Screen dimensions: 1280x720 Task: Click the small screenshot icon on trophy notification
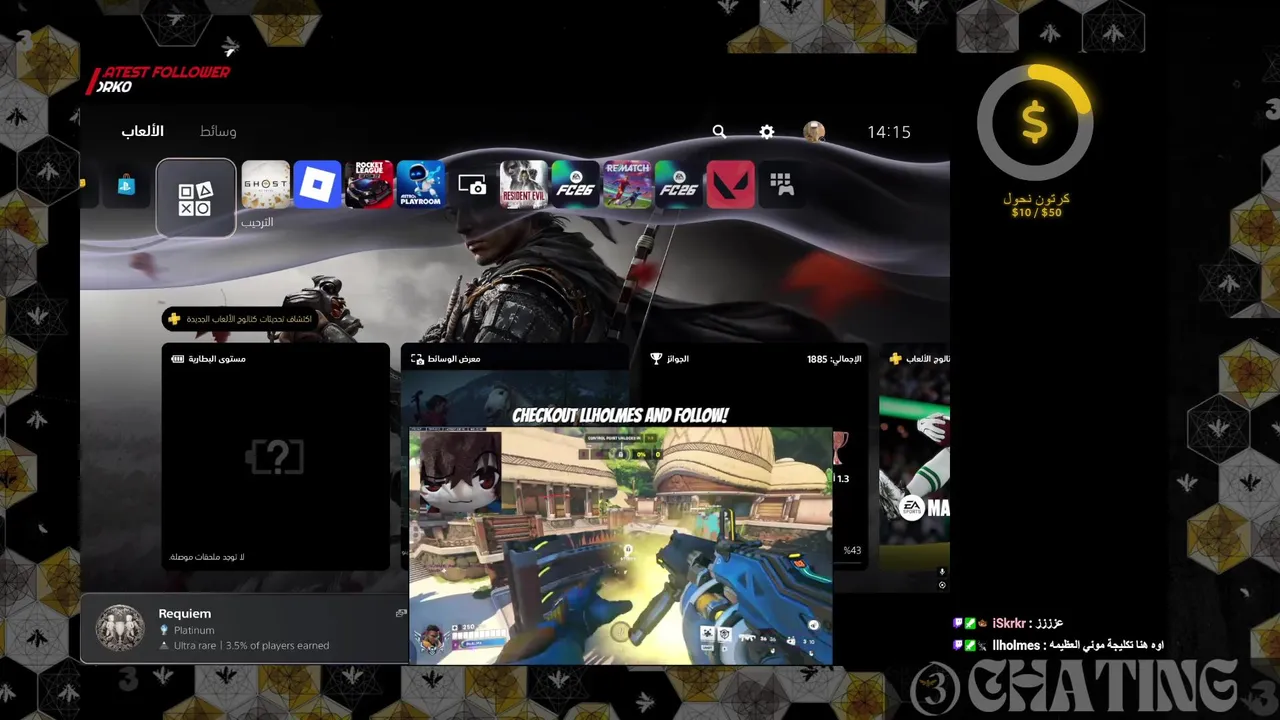(401, 613)
